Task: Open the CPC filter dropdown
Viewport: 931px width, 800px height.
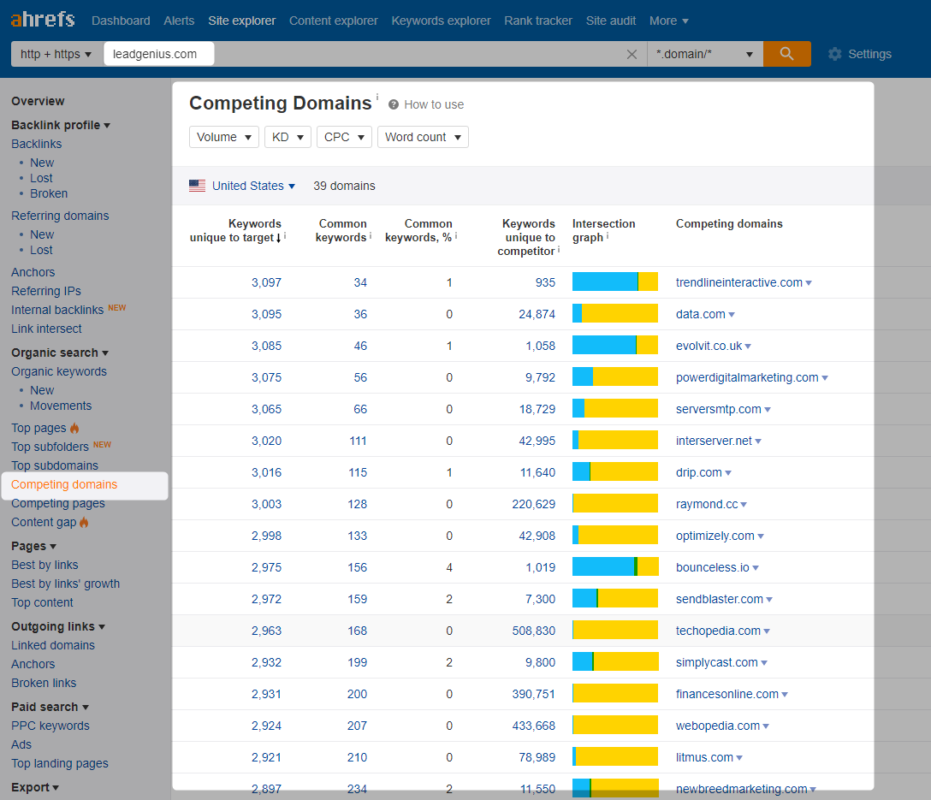Action: pyautogui.click(x=344, y=137)
